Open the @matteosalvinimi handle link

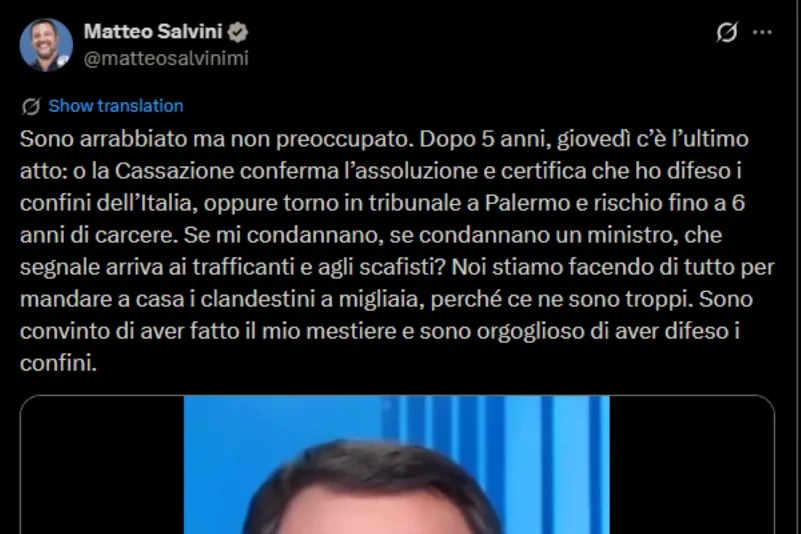[x=166, y=58]
